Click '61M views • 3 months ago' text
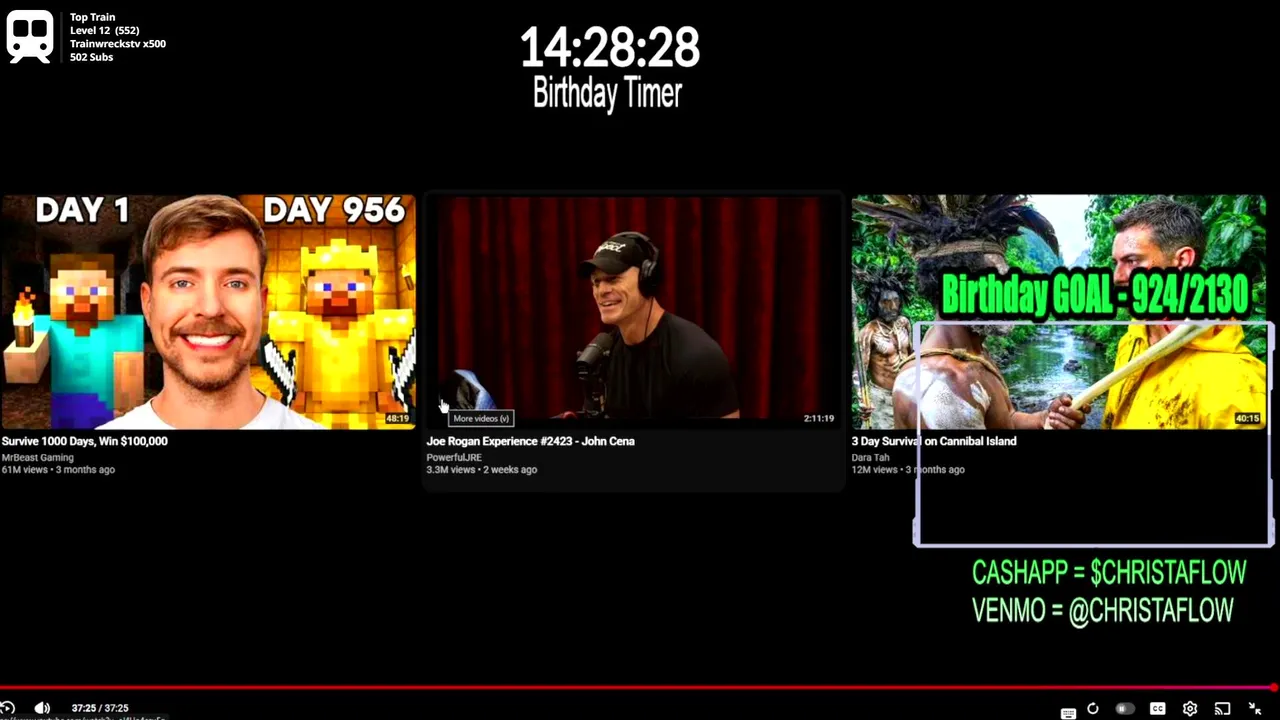The image size is (1280, 720). pyautogui.click(x=58, y=469)
